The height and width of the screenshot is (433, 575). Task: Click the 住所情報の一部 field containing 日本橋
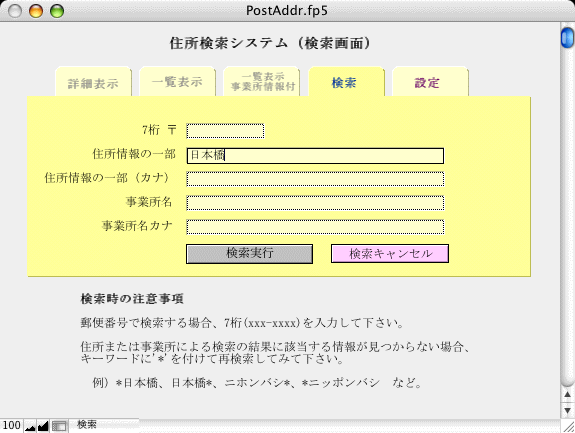(x=315, y=155)
